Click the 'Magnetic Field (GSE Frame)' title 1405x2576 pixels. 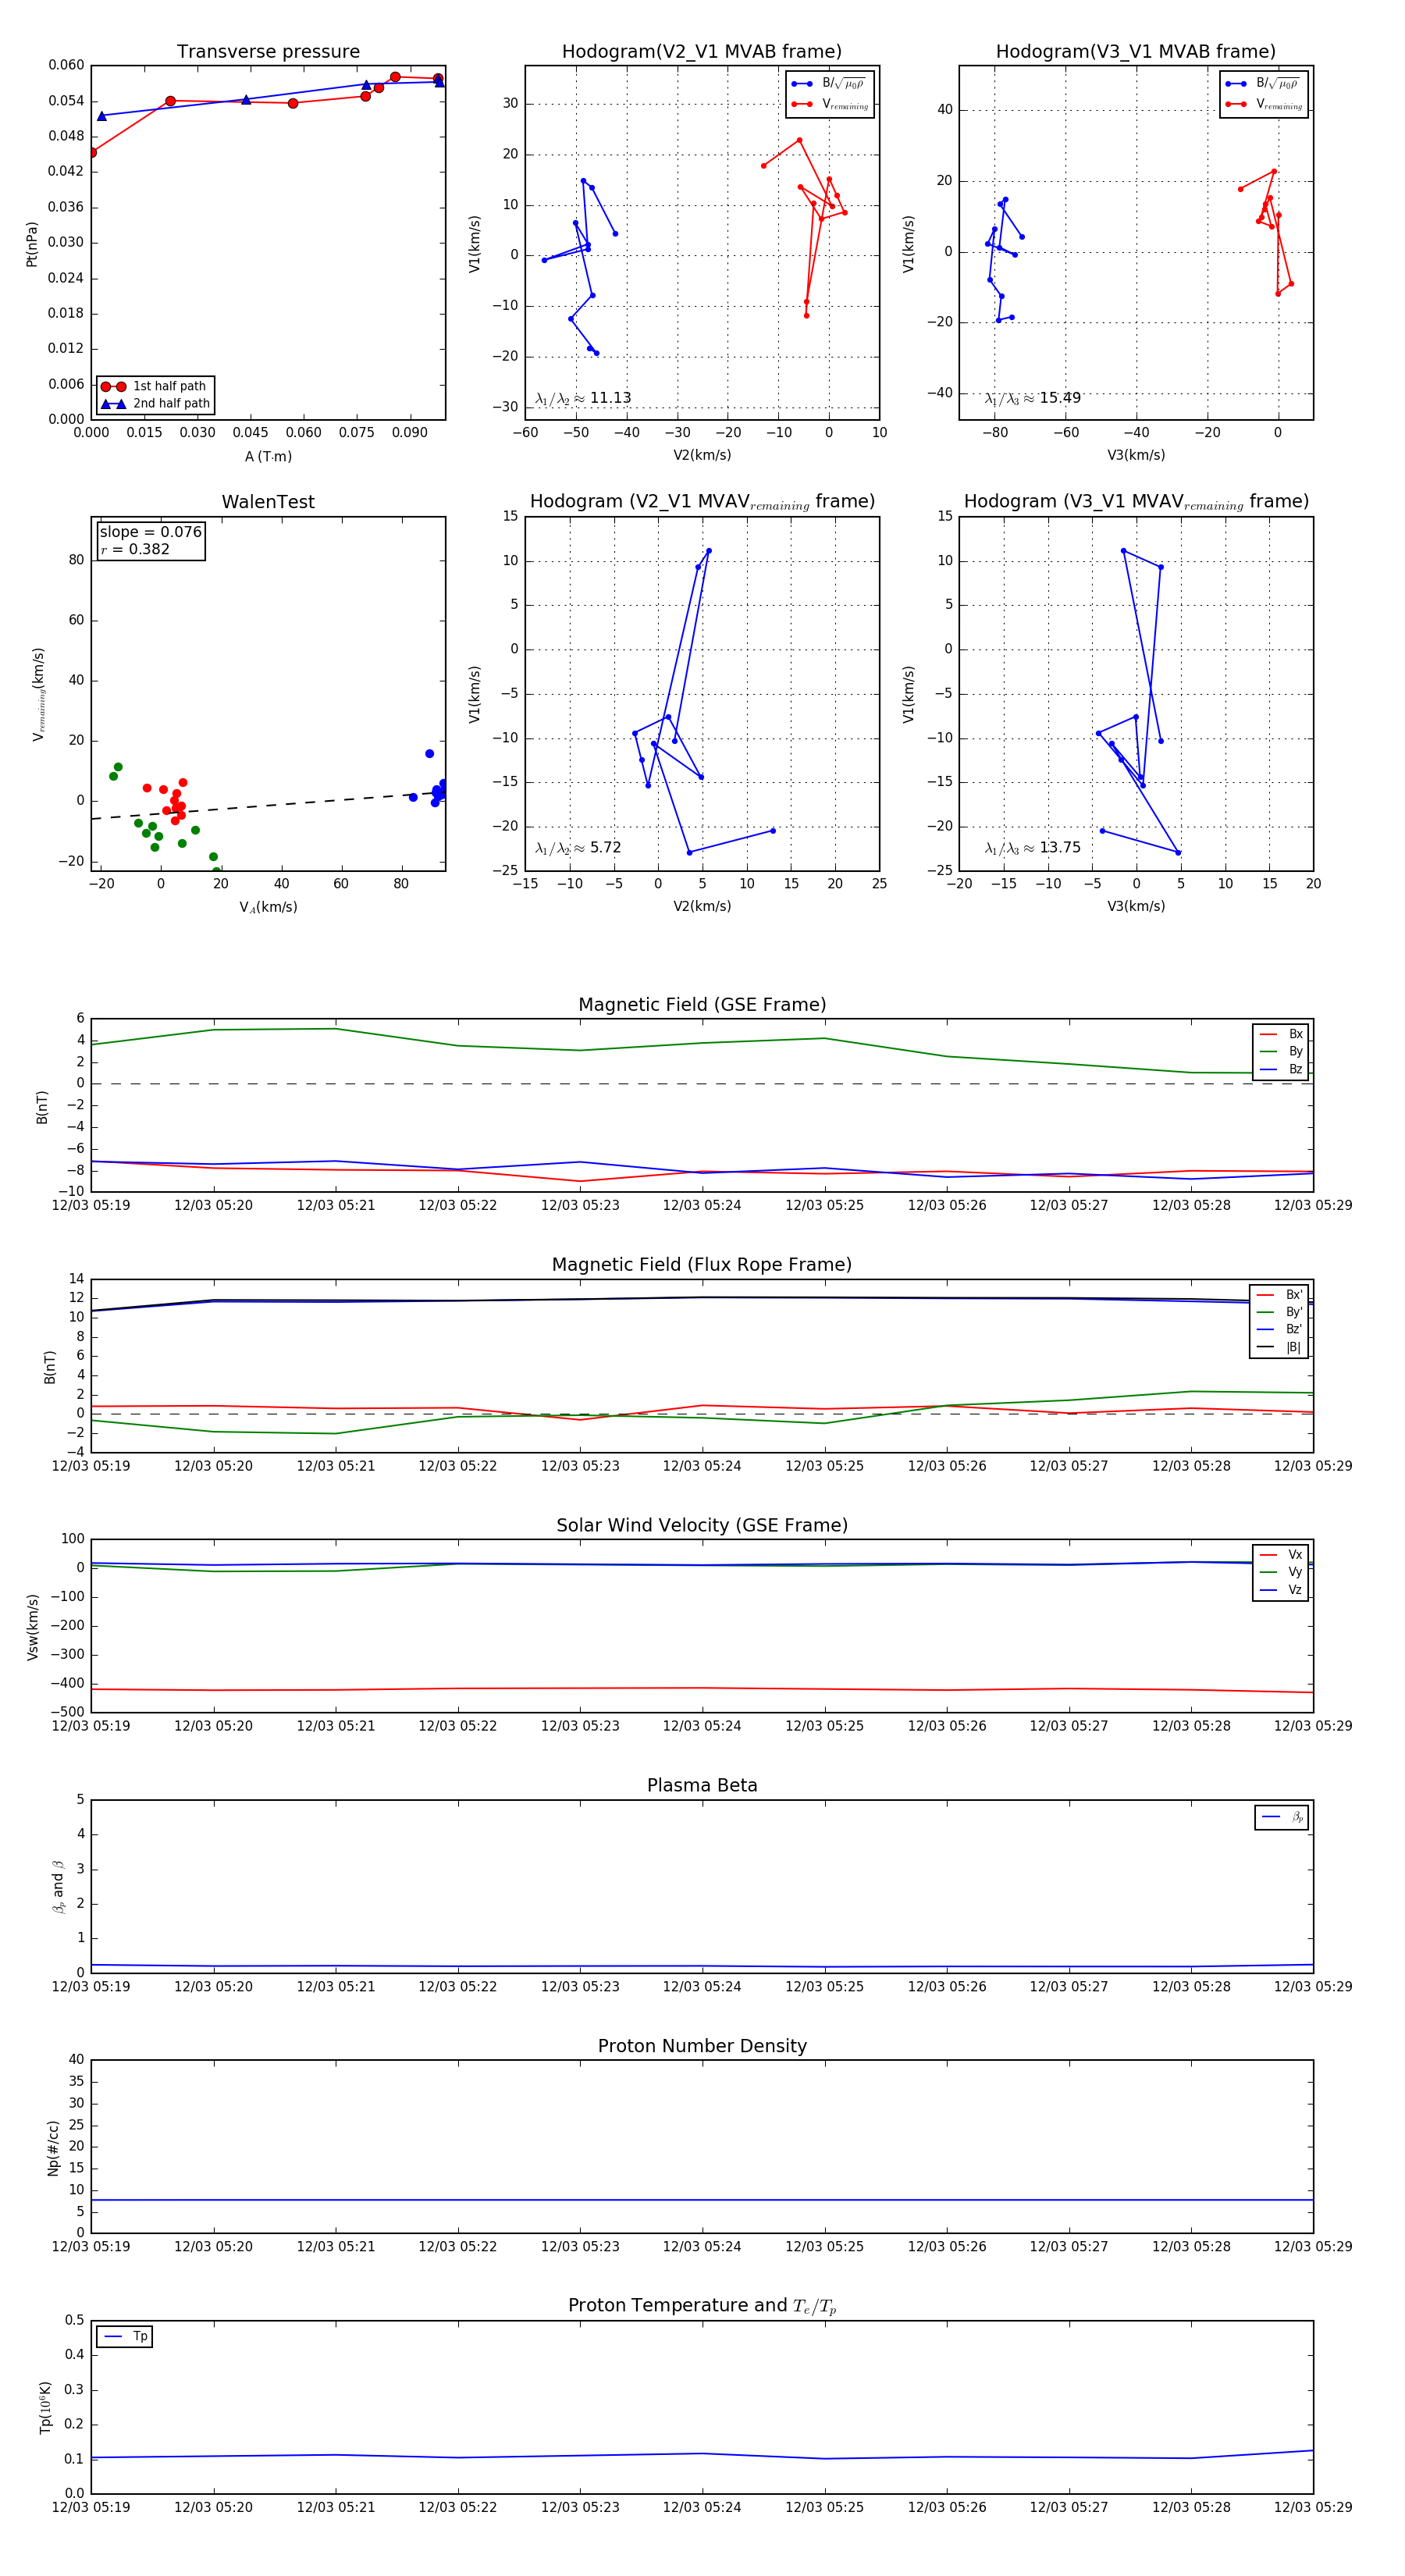pos(702,1005)
